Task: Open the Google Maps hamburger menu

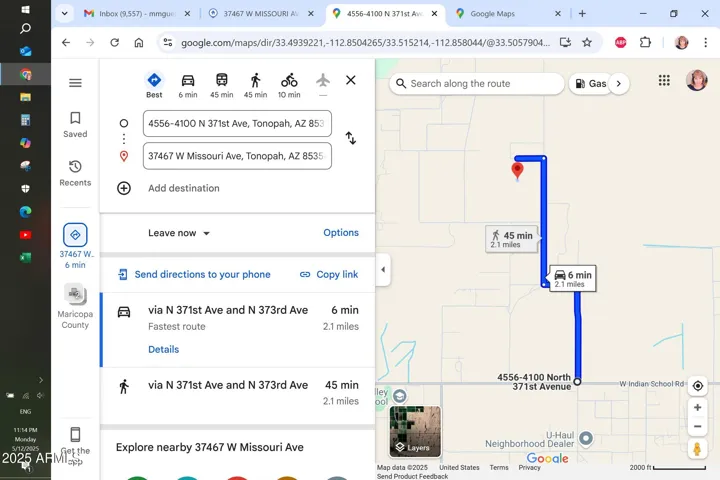Action: pyautogui.click(x=75, y=83)
